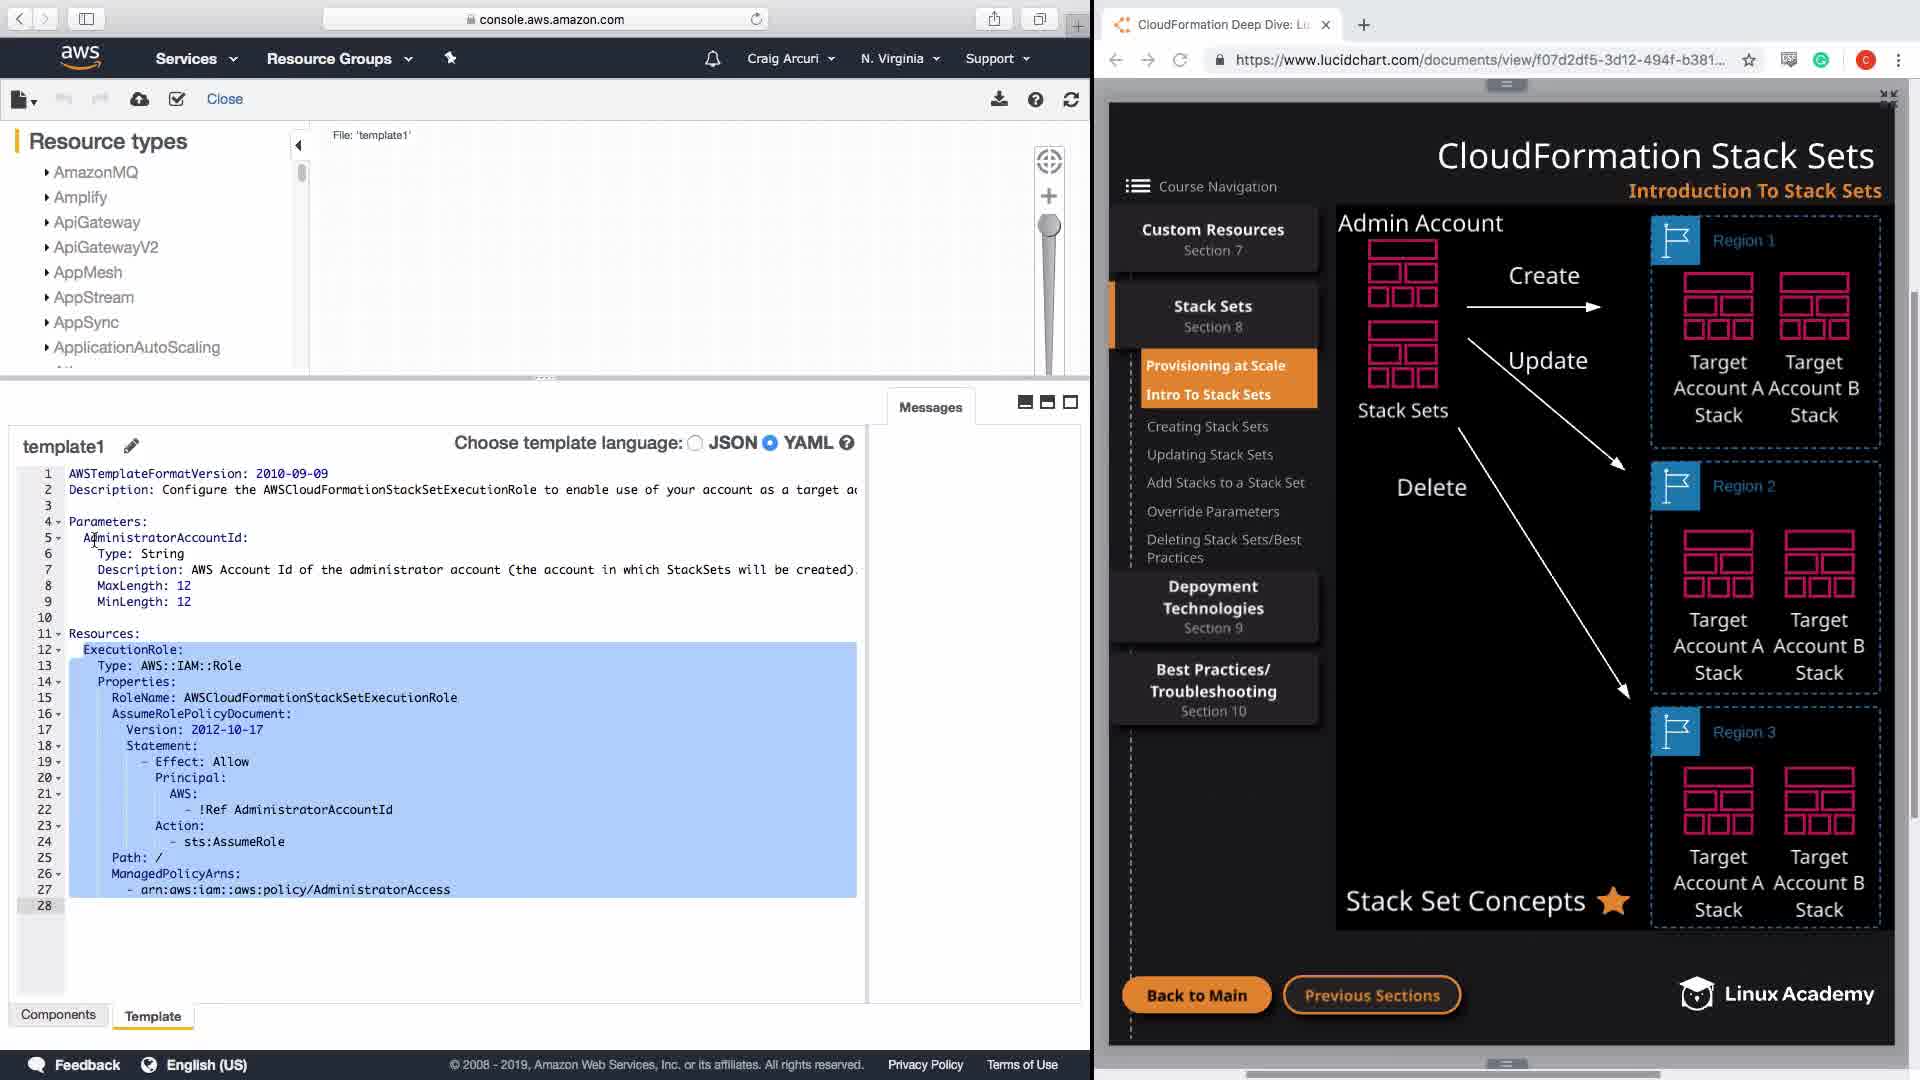Switch to the Components tab

pos(58,1014)
